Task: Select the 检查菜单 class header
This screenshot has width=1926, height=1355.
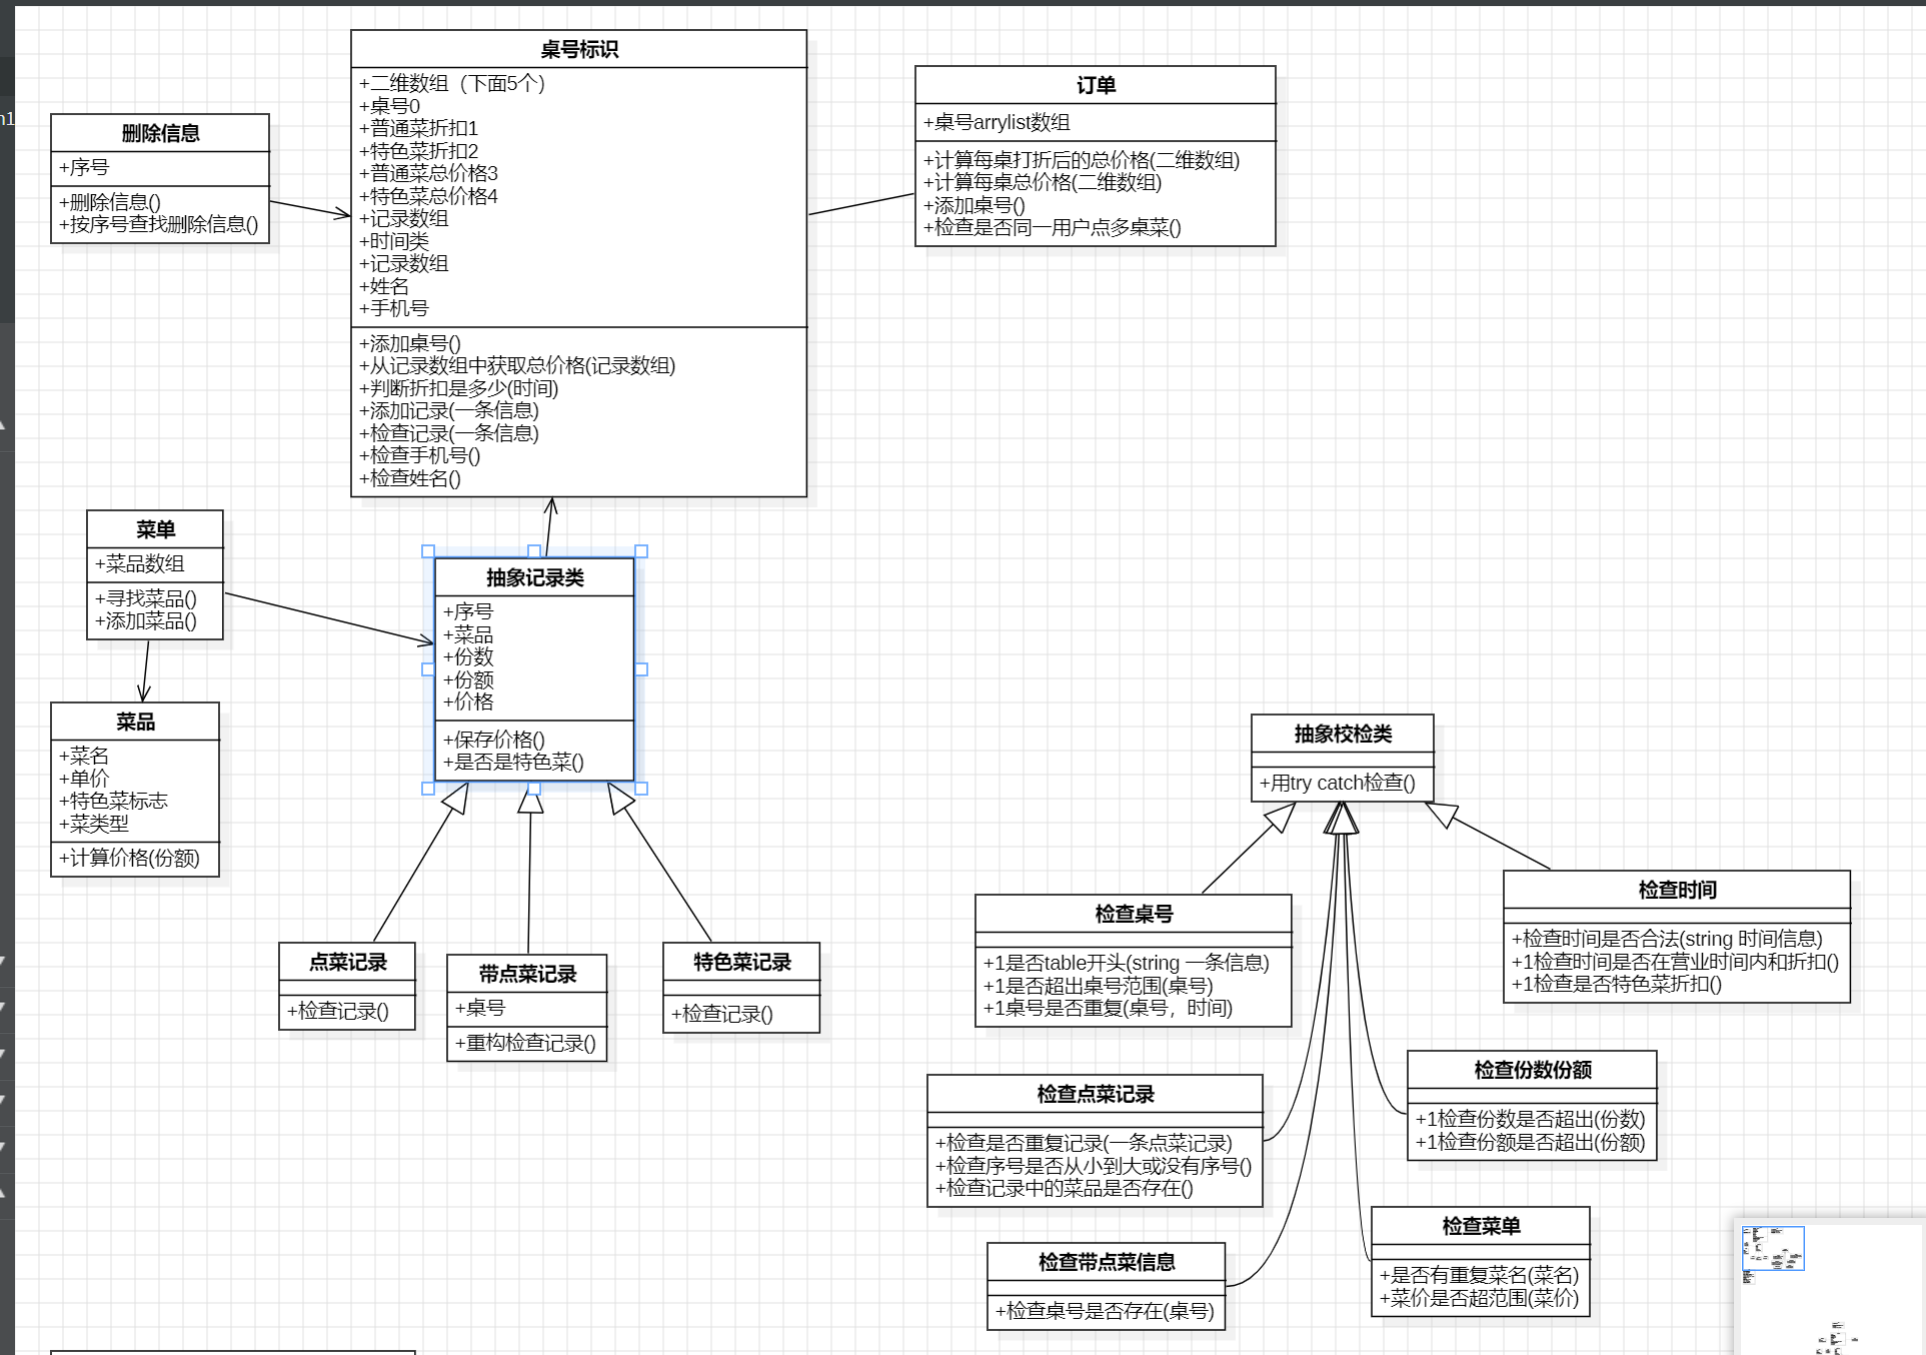Action: (x=1481, y=1225)
